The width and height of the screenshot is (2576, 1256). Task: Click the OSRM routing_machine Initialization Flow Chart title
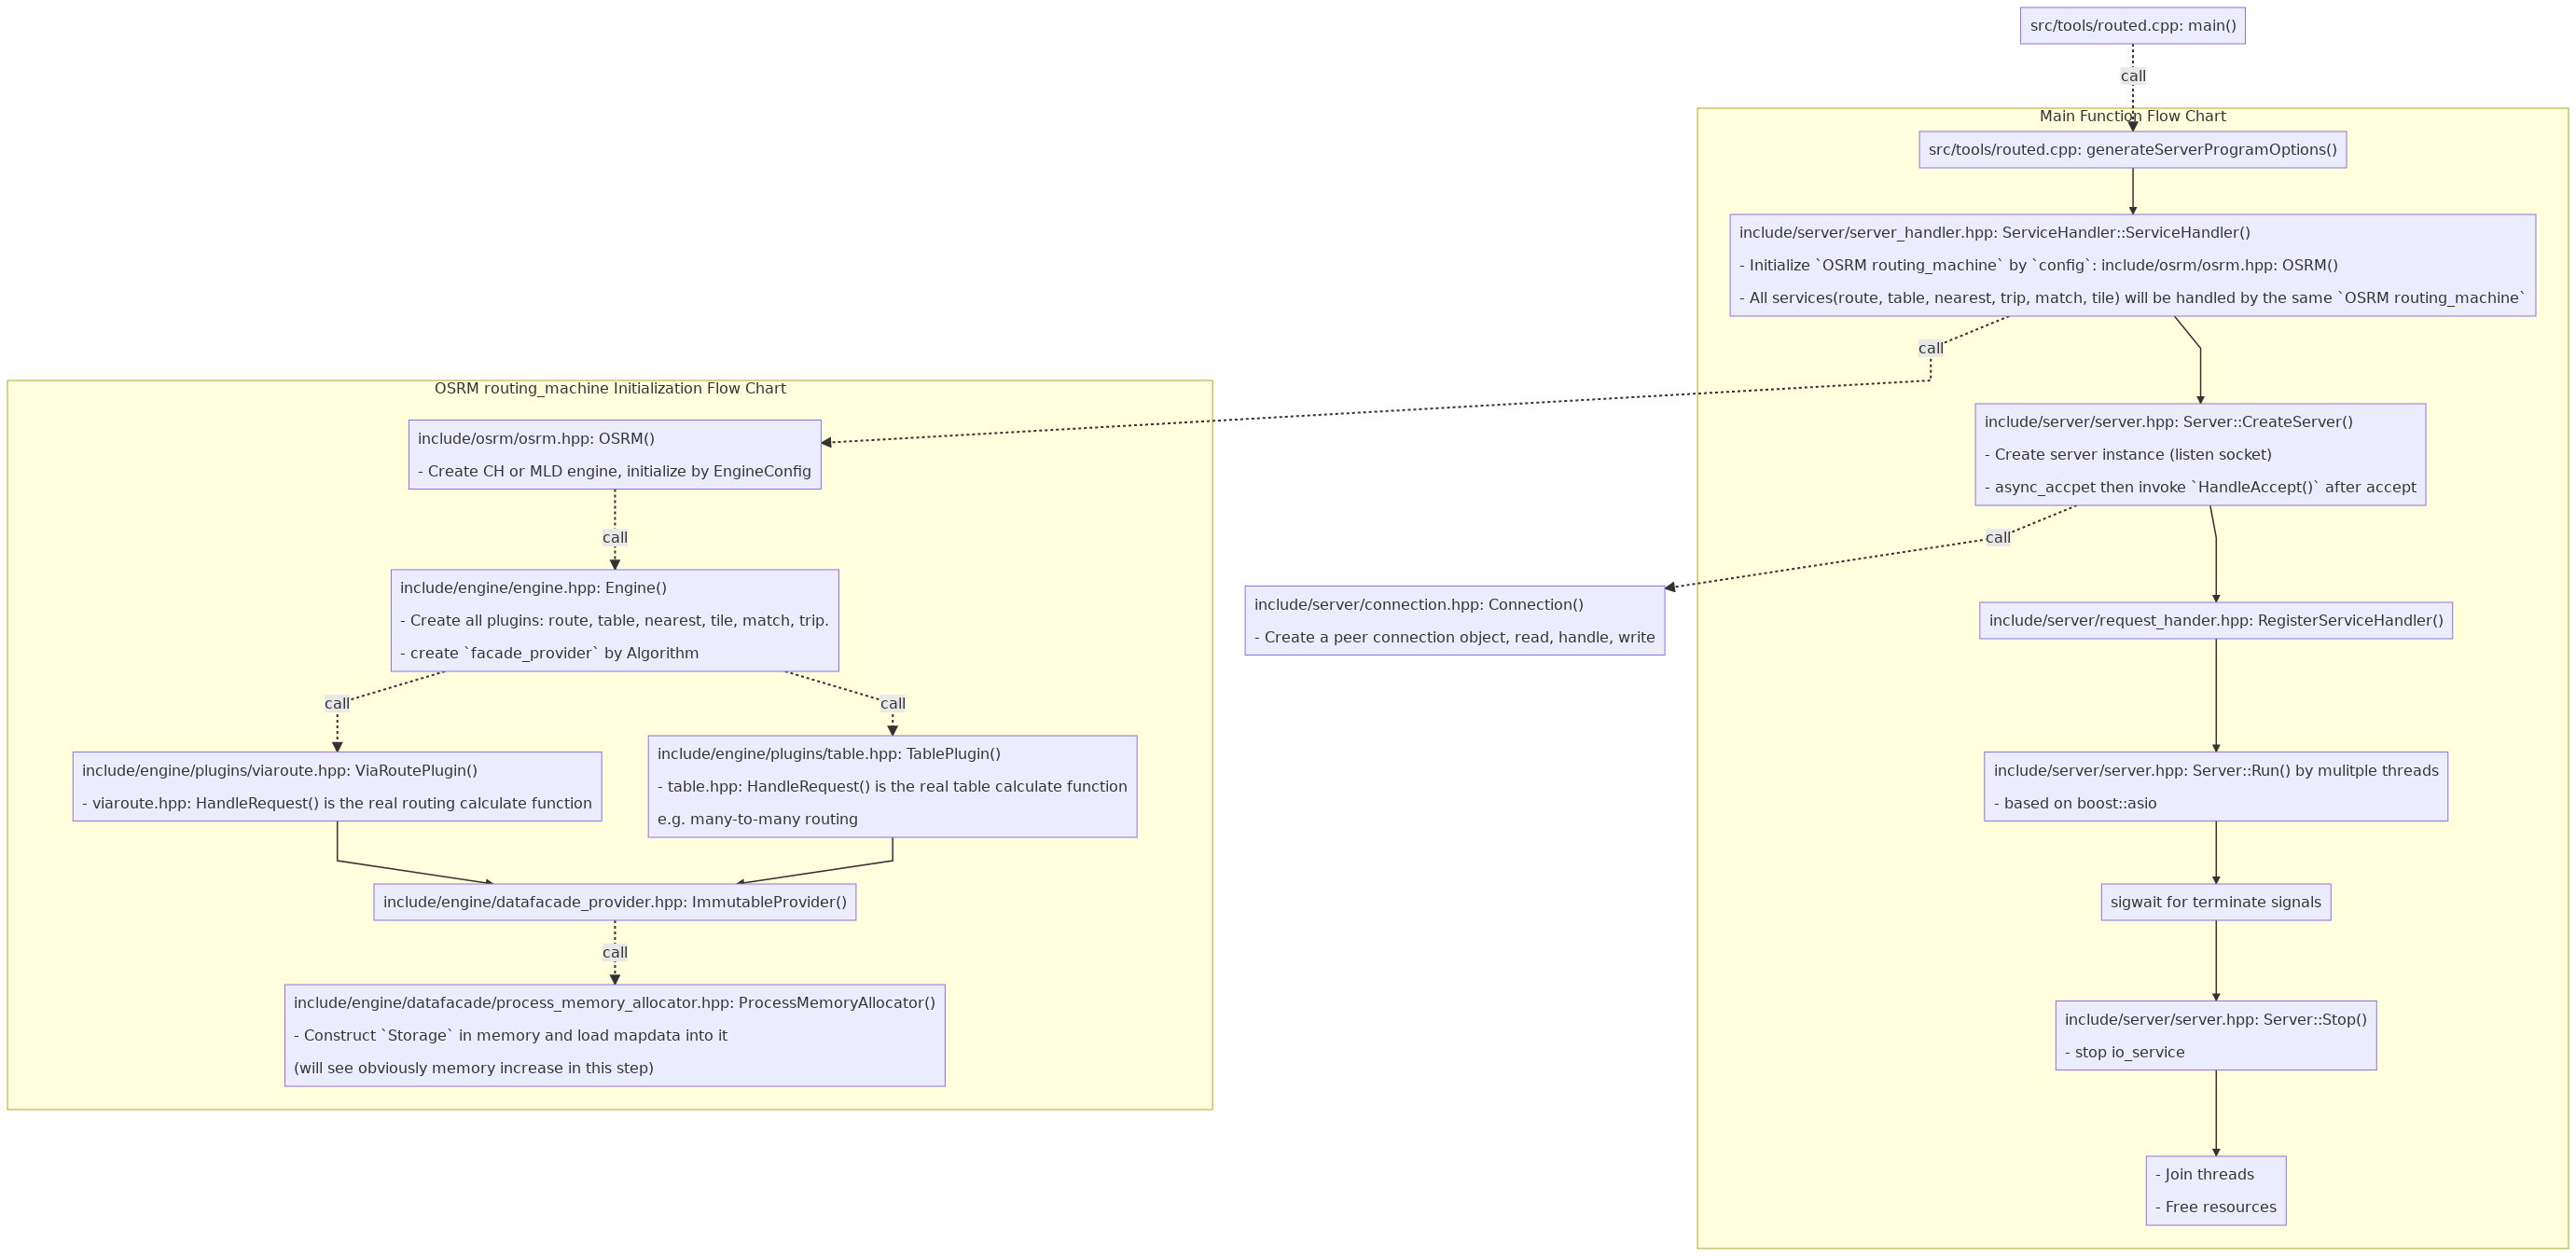pyautogui.click(x=610, y=389)
